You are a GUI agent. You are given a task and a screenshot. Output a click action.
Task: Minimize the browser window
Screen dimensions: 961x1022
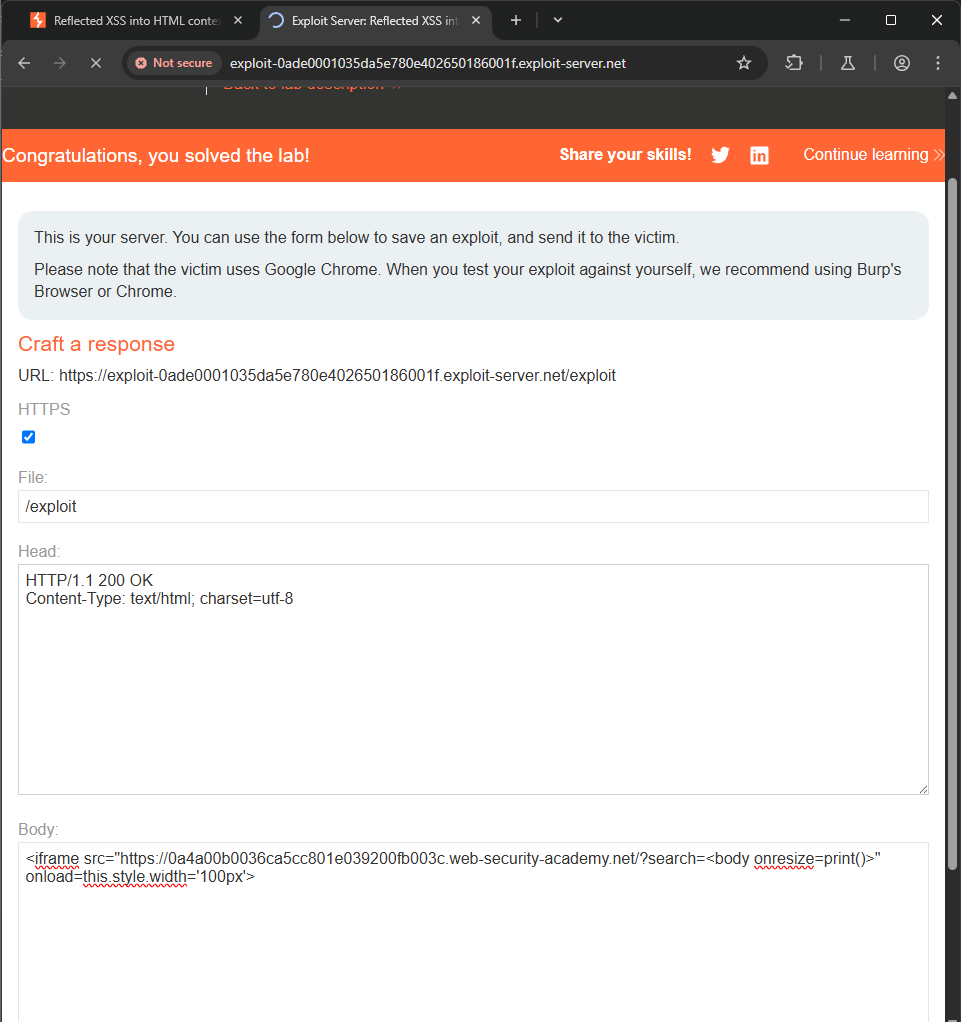click(x=845, y=20)
